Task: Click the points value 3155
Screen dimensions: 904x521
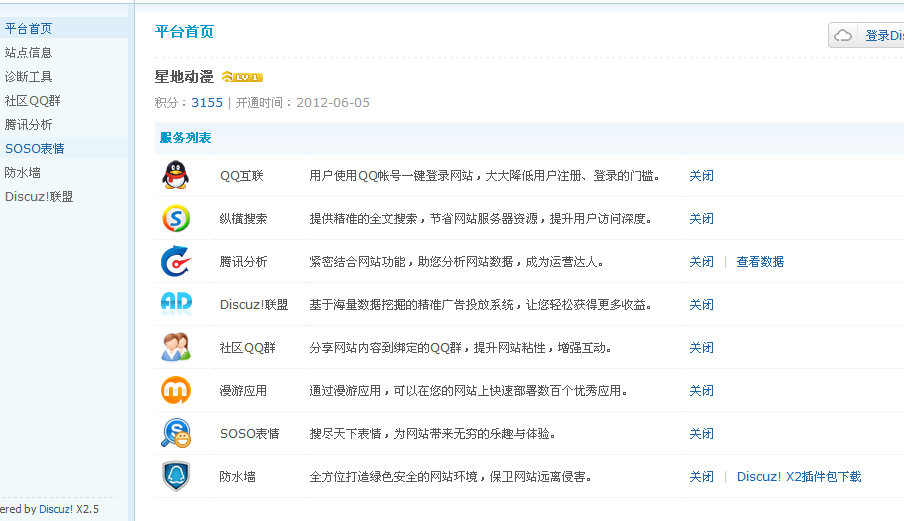Action: click(207, 103)
